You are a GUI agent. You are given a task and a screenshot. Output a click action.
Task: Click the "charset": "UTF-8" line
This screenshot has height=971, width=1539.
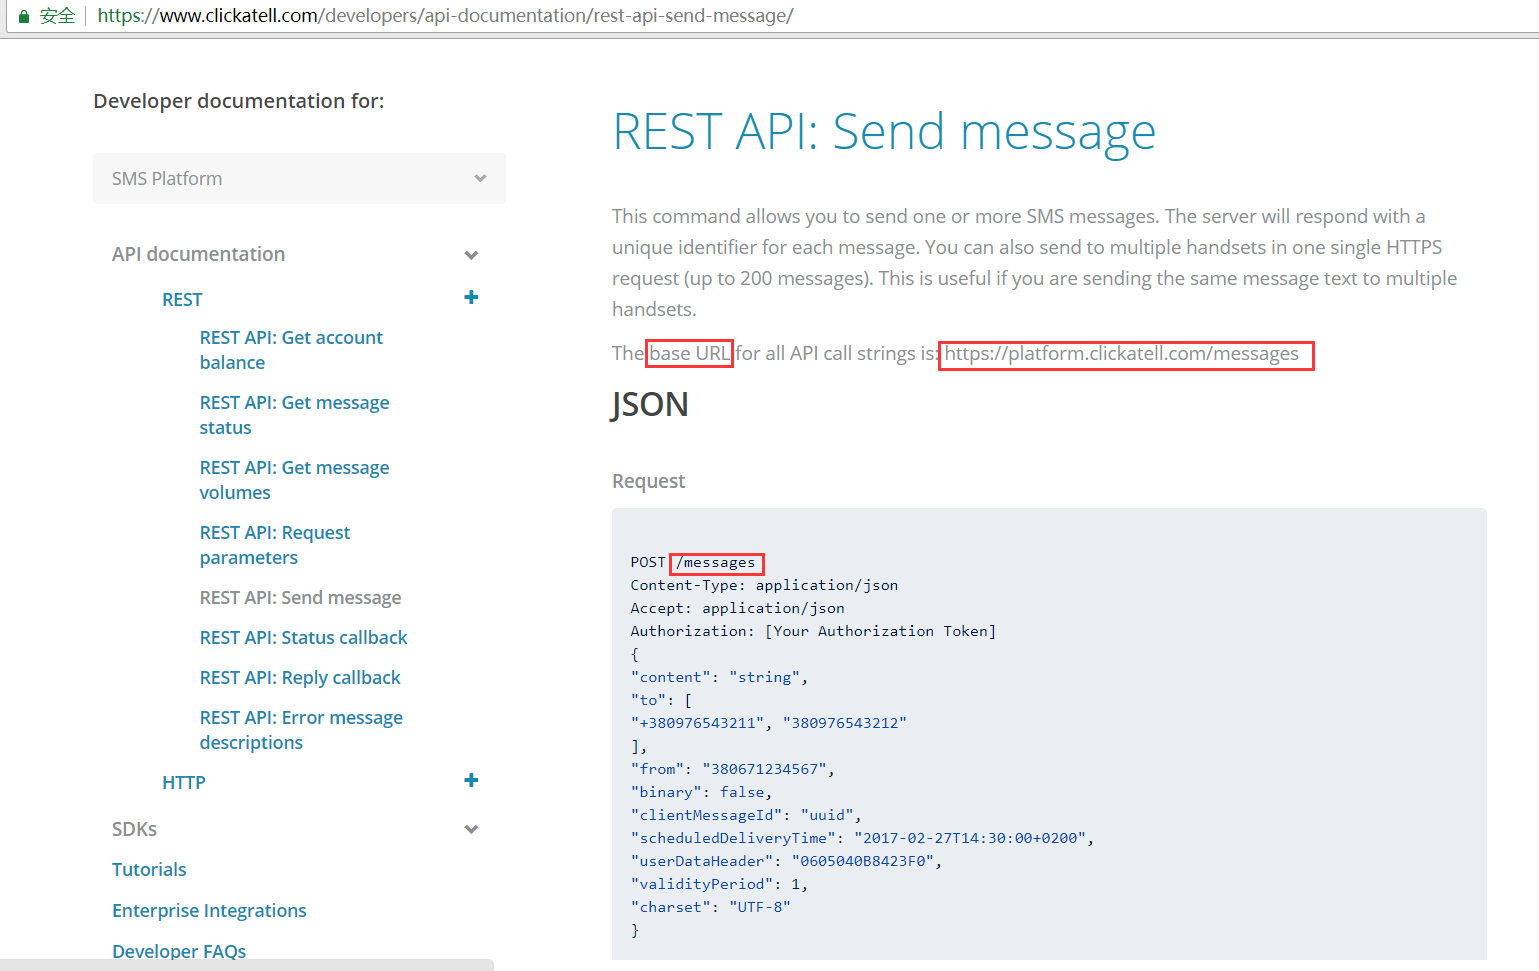(710, 907)
